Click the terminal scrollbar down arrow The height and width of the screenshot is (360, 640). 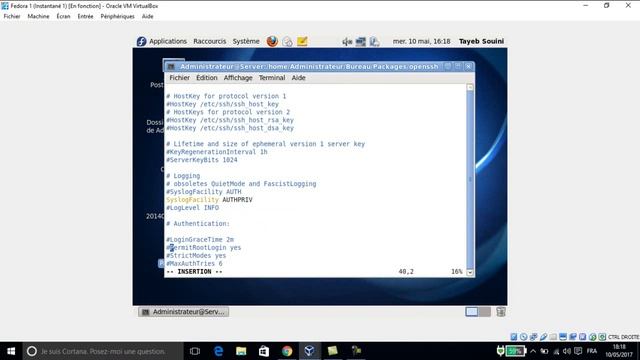[x=470, y=272]
